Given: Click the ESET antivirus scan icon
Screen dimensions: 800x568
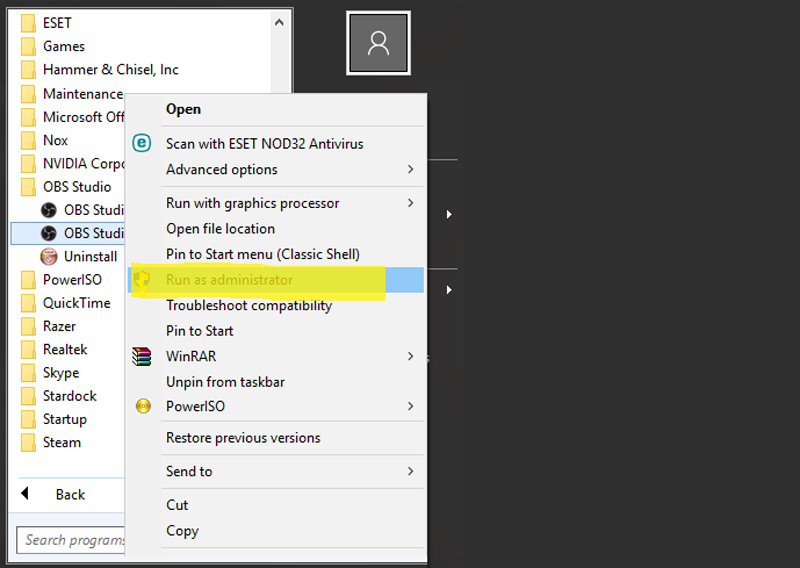Looking at the screenshot, I should coord(142,143).
